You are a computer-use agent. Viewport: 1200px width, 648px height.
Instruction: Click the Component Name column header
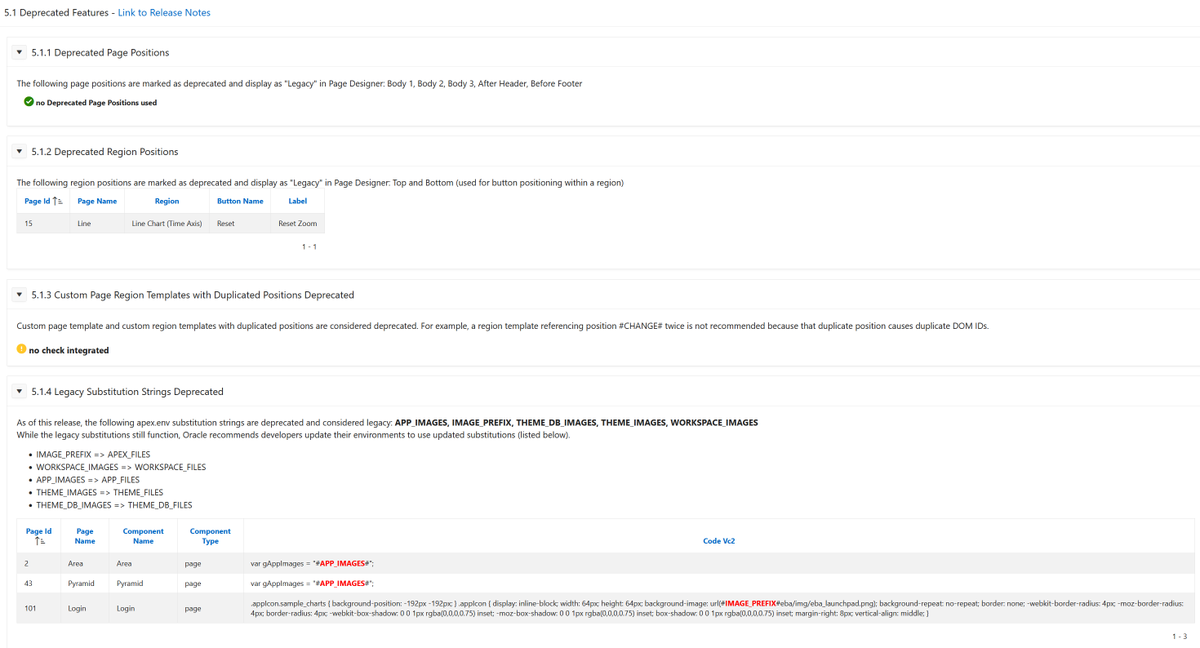[x=143, y=536]
